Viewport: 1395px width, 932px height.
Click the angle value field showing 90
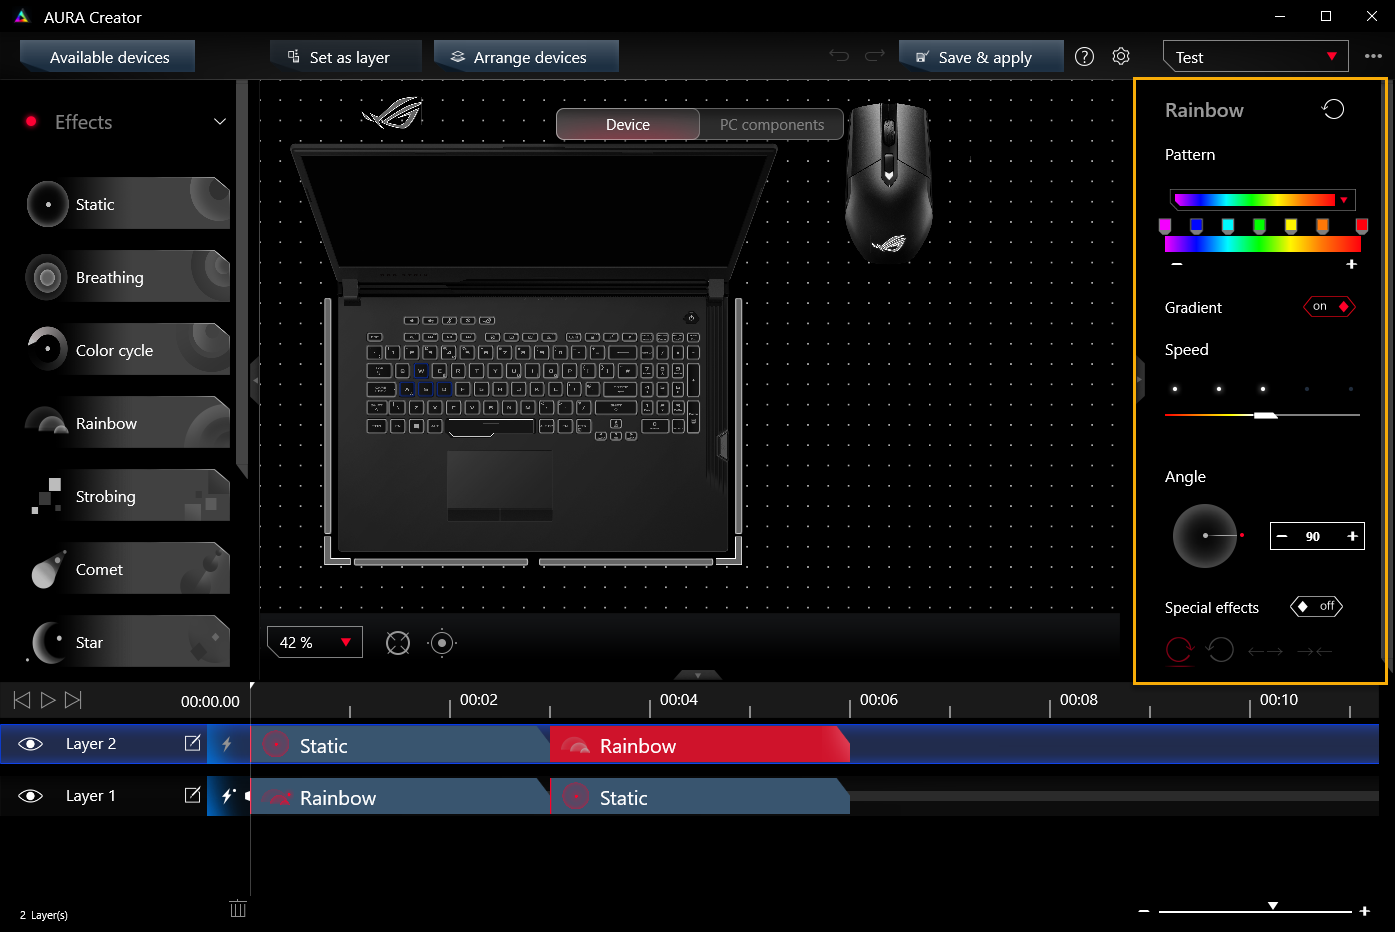pos(1313,536)
